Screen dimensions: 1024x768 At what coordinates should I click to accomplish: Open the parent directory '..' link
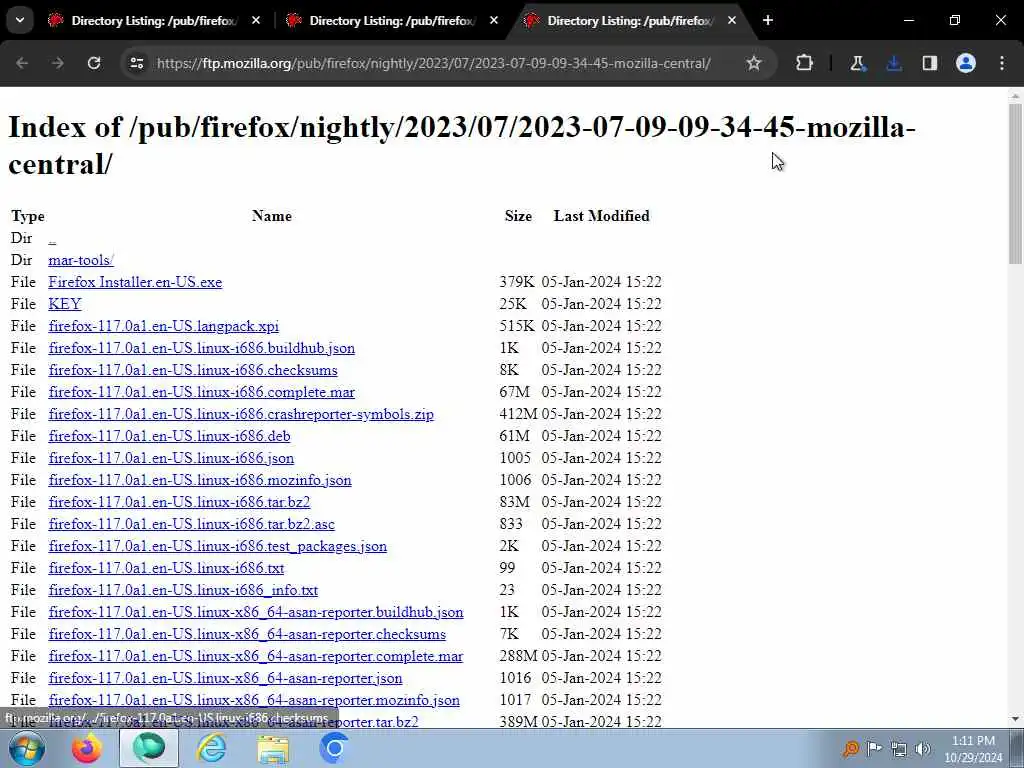52,238
